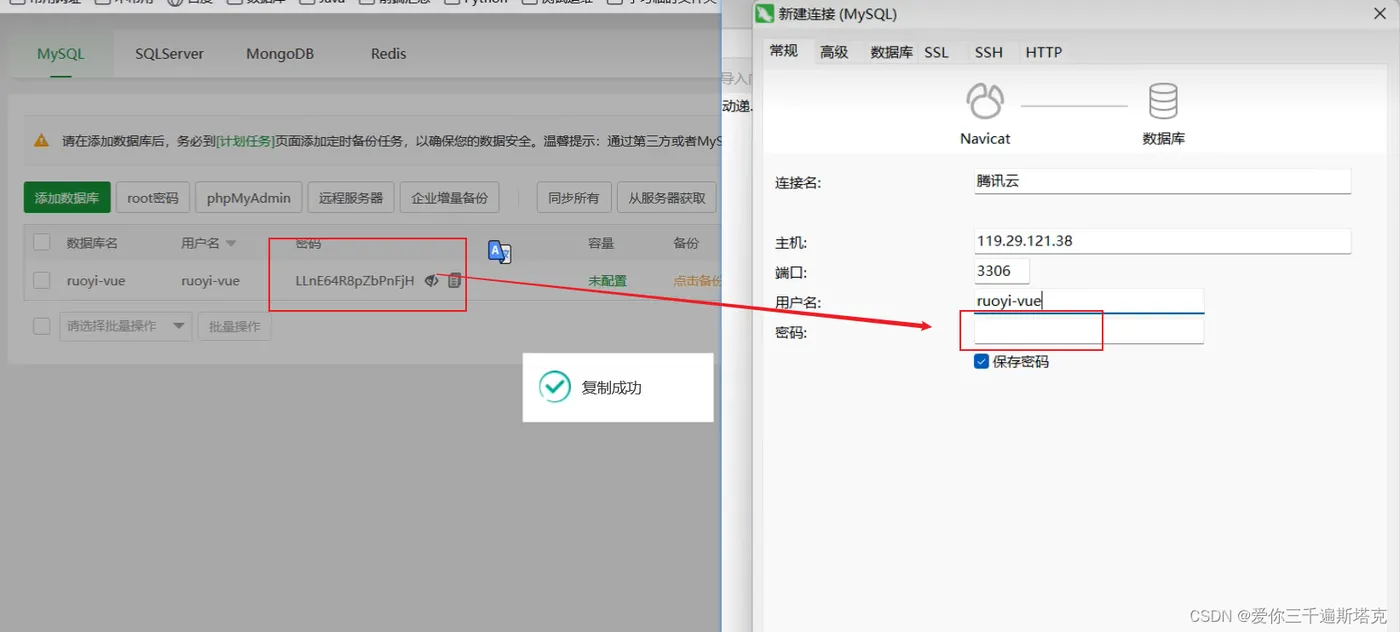Click the warning triangle icon in notice

pyautogui.click(x=41, y=141)
